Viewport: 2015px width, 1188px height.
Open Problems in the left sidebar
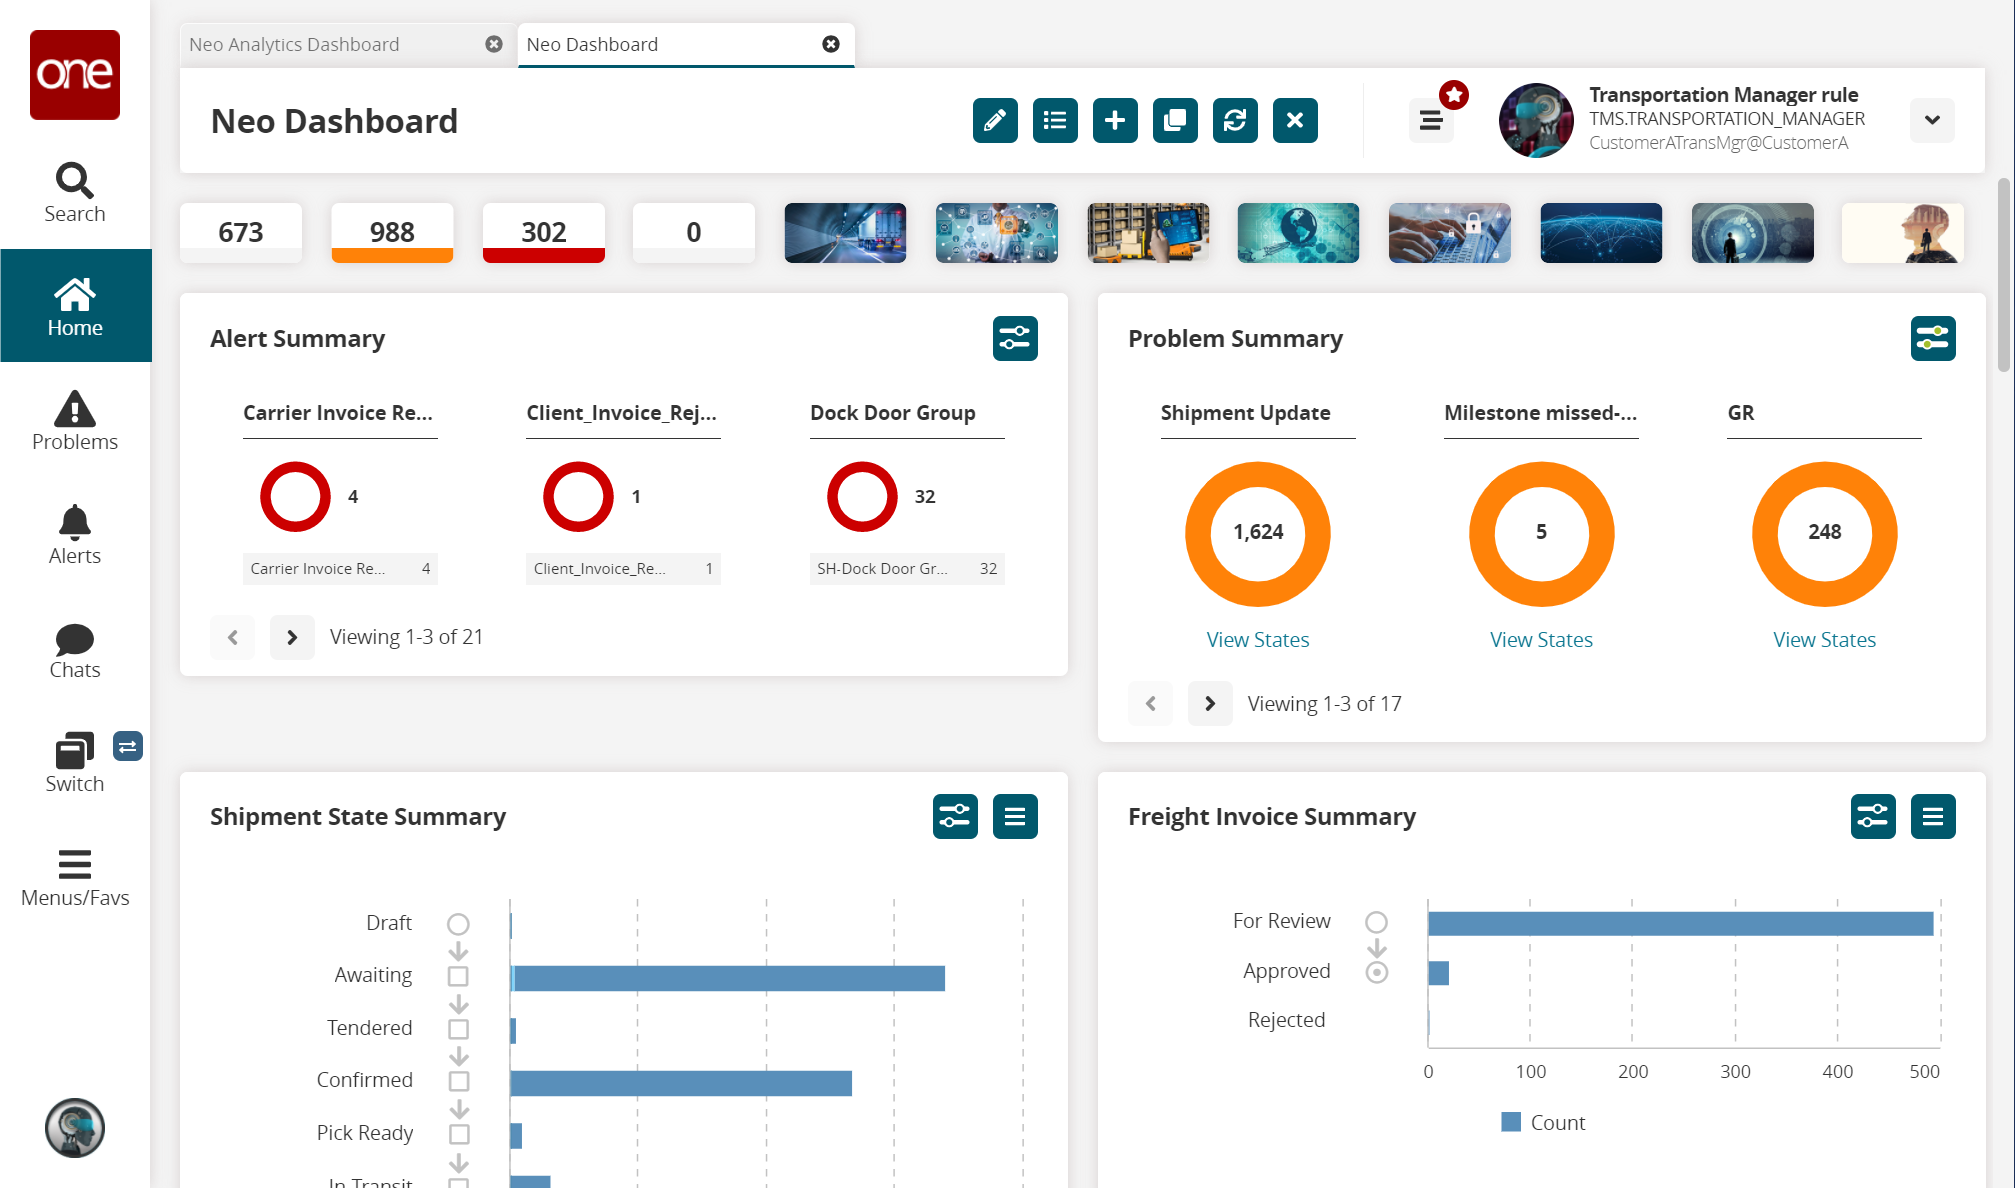[75, 421]
